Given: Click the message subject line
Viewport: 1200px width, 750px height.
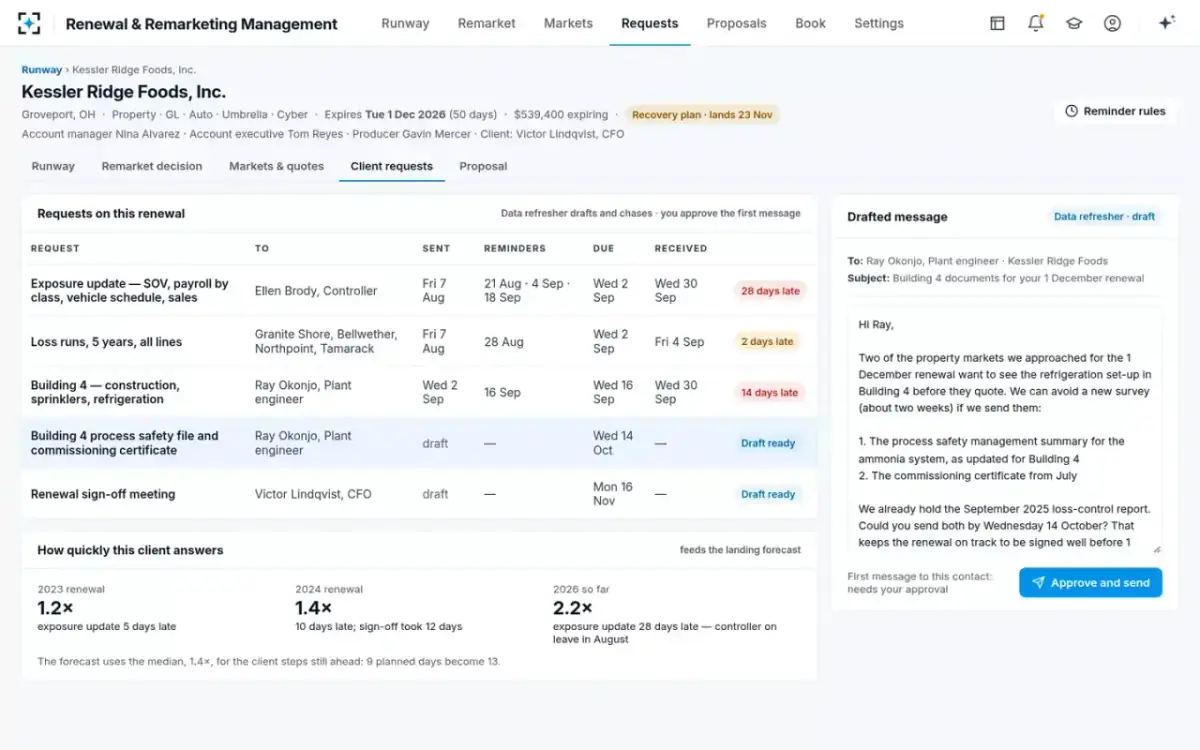Looking at the screenshot, I should [x=996, y=278].
